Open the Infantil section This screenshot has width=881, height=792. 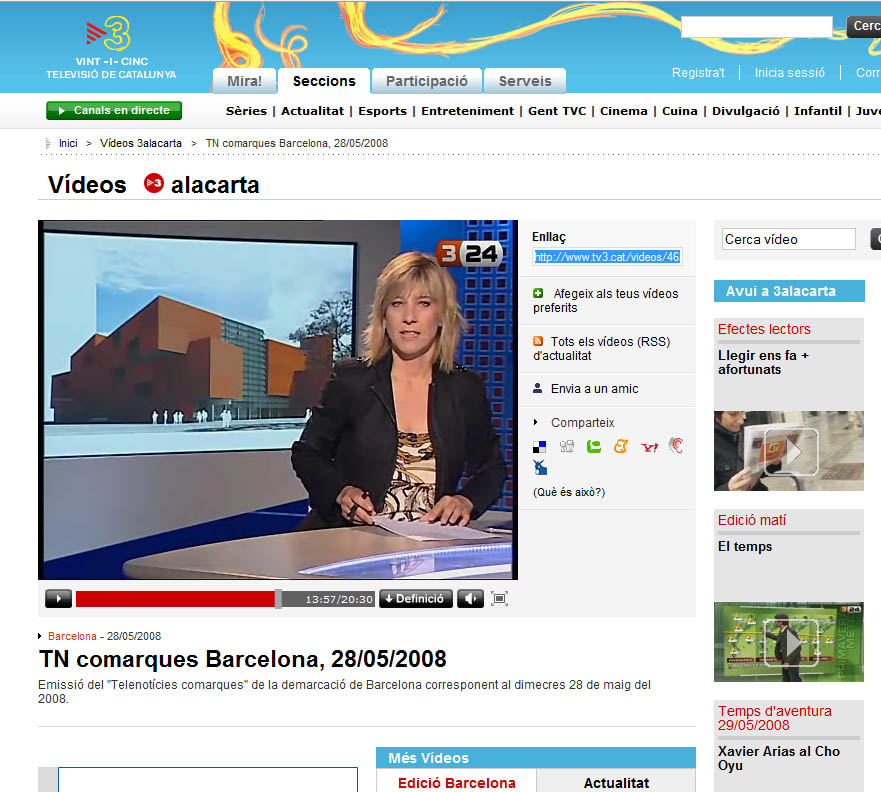tap(818, 111)
